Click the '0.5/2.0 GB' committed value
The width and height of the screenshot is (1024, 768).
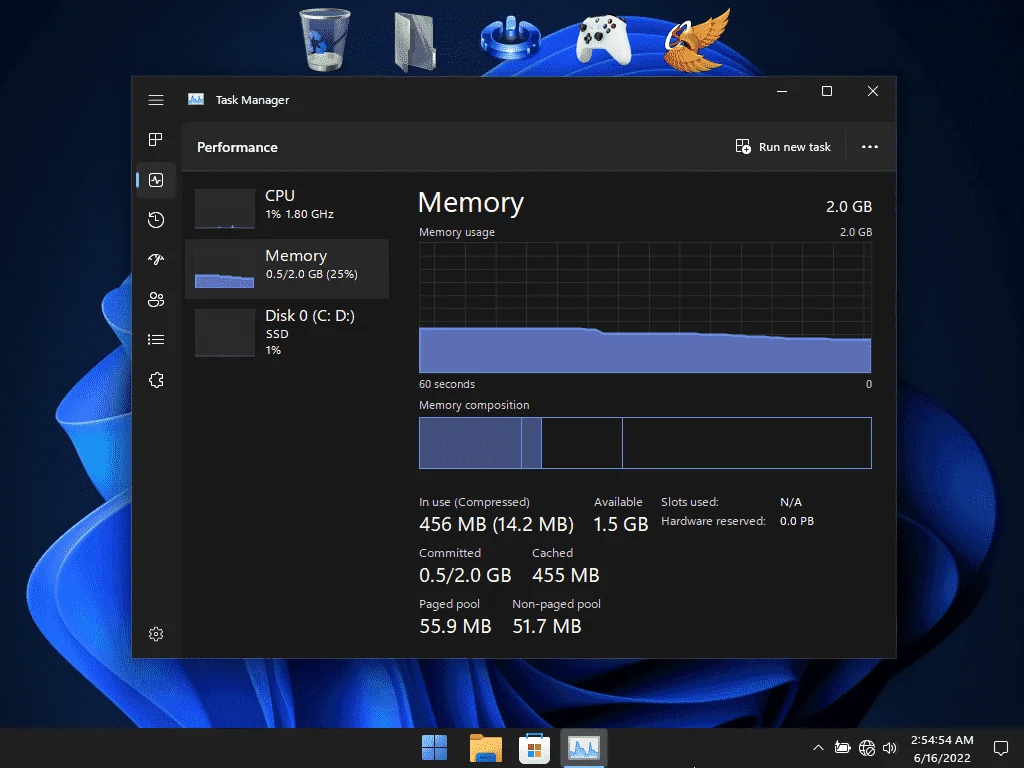click(x=465, y=575)
